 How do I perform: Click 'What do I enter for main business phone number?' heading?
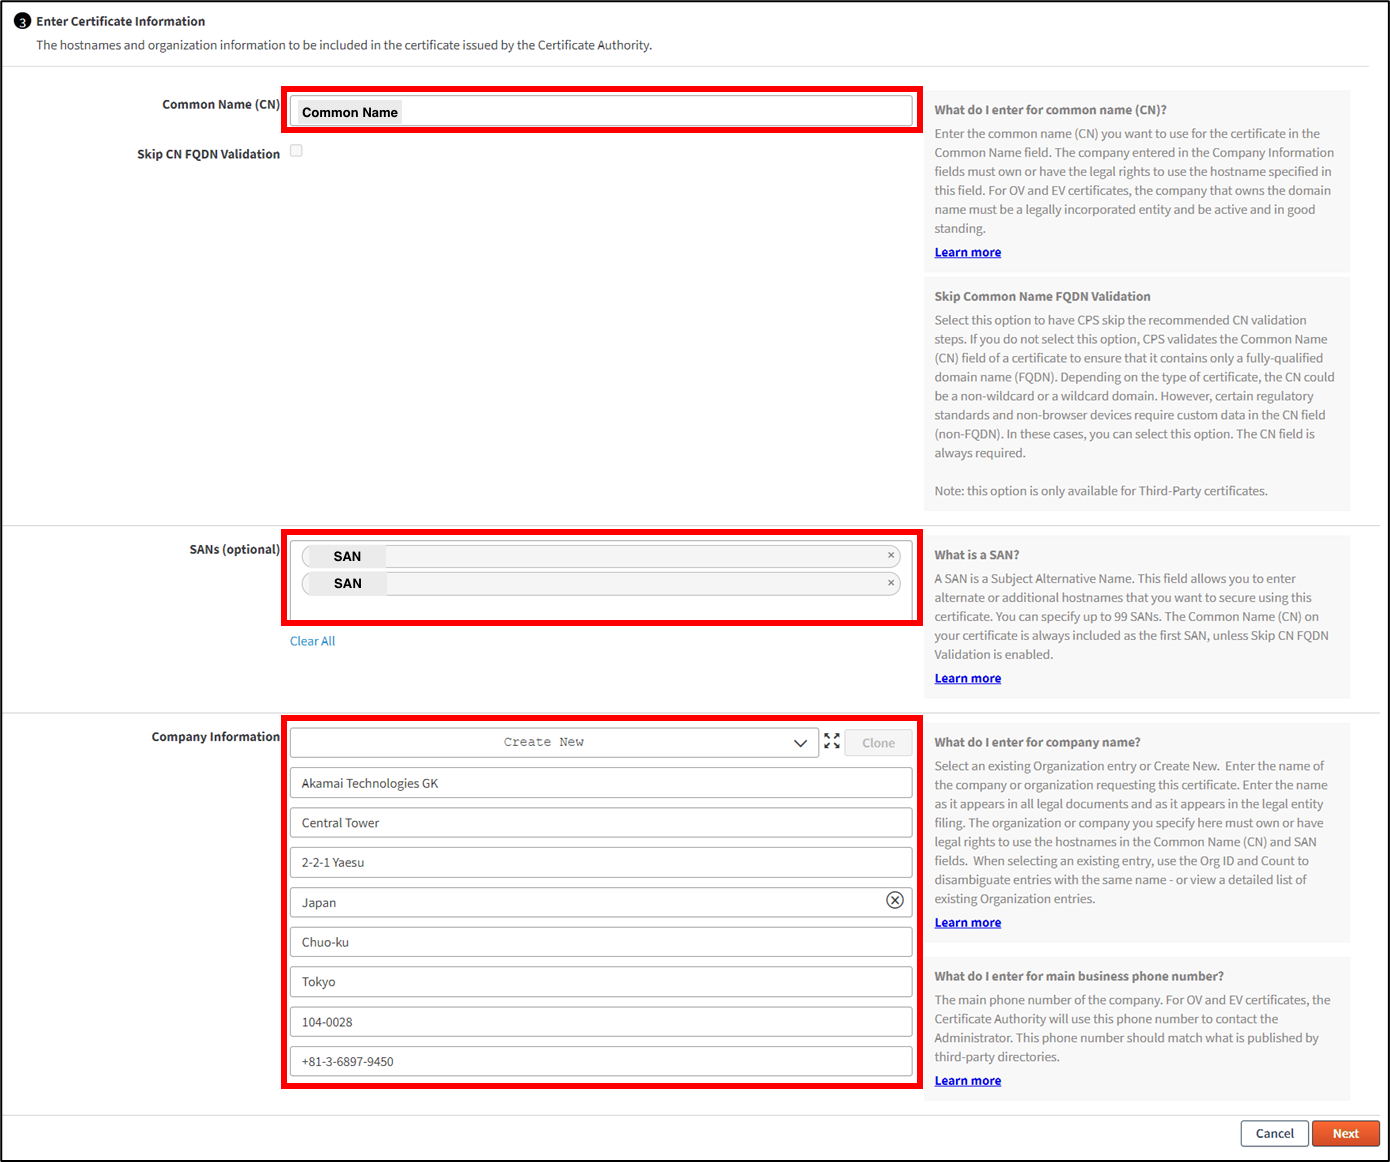tap(1079, 977)
